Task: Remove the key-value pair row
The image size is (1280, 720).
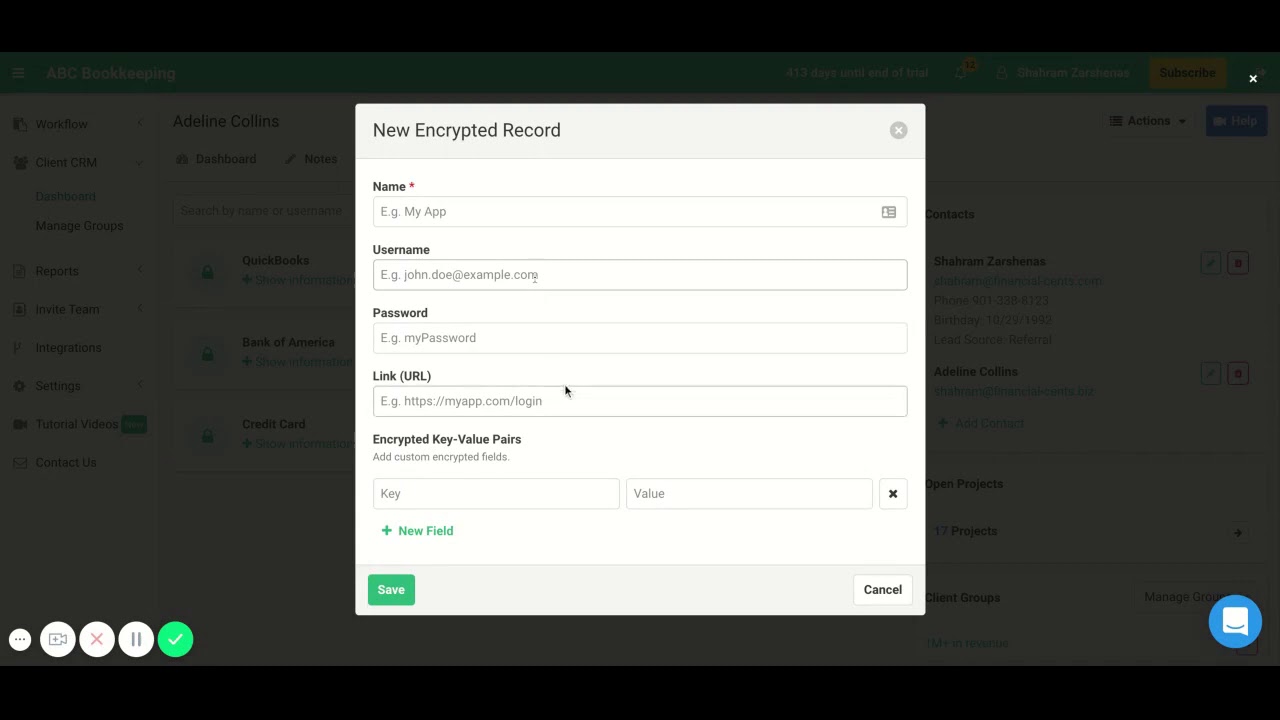Action: pyautogui.click(x=893, y=494)
